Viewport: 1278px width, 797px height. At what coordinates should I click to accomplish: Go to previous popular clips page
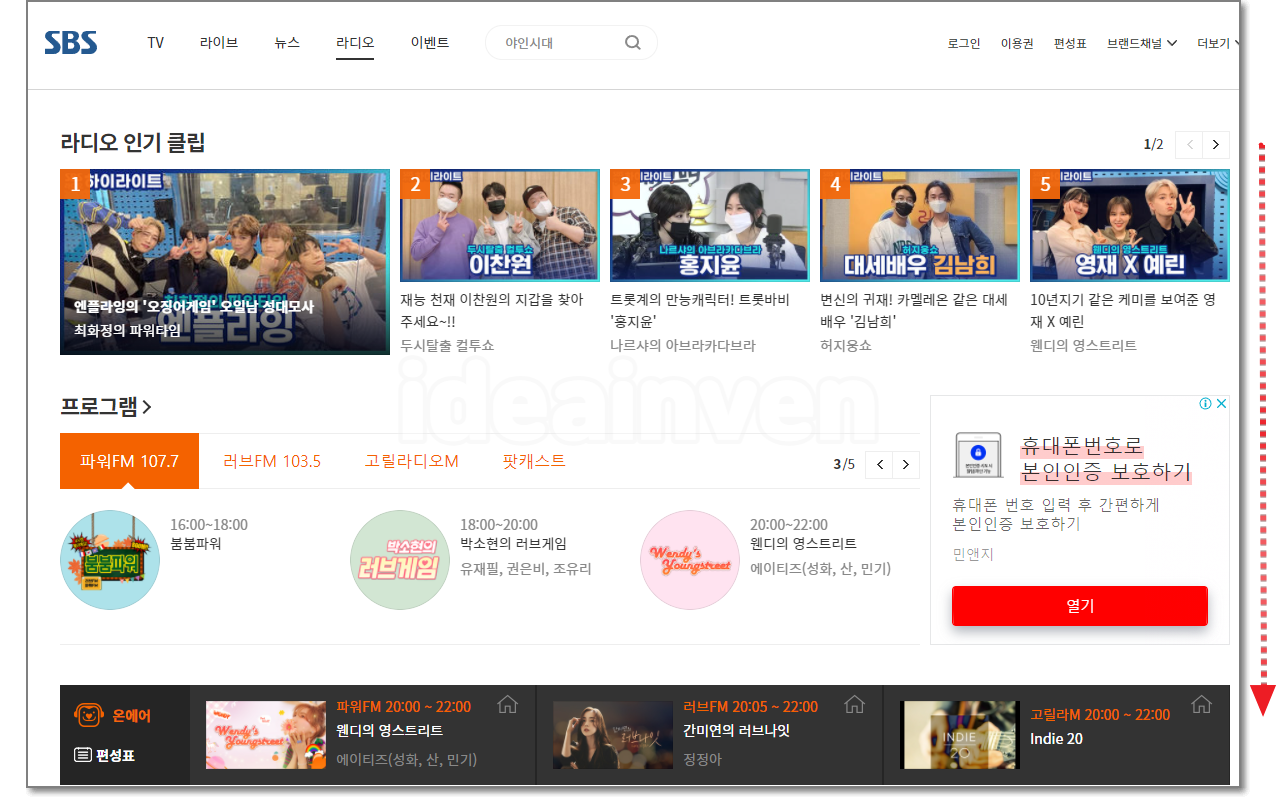tap(1189, 144)
